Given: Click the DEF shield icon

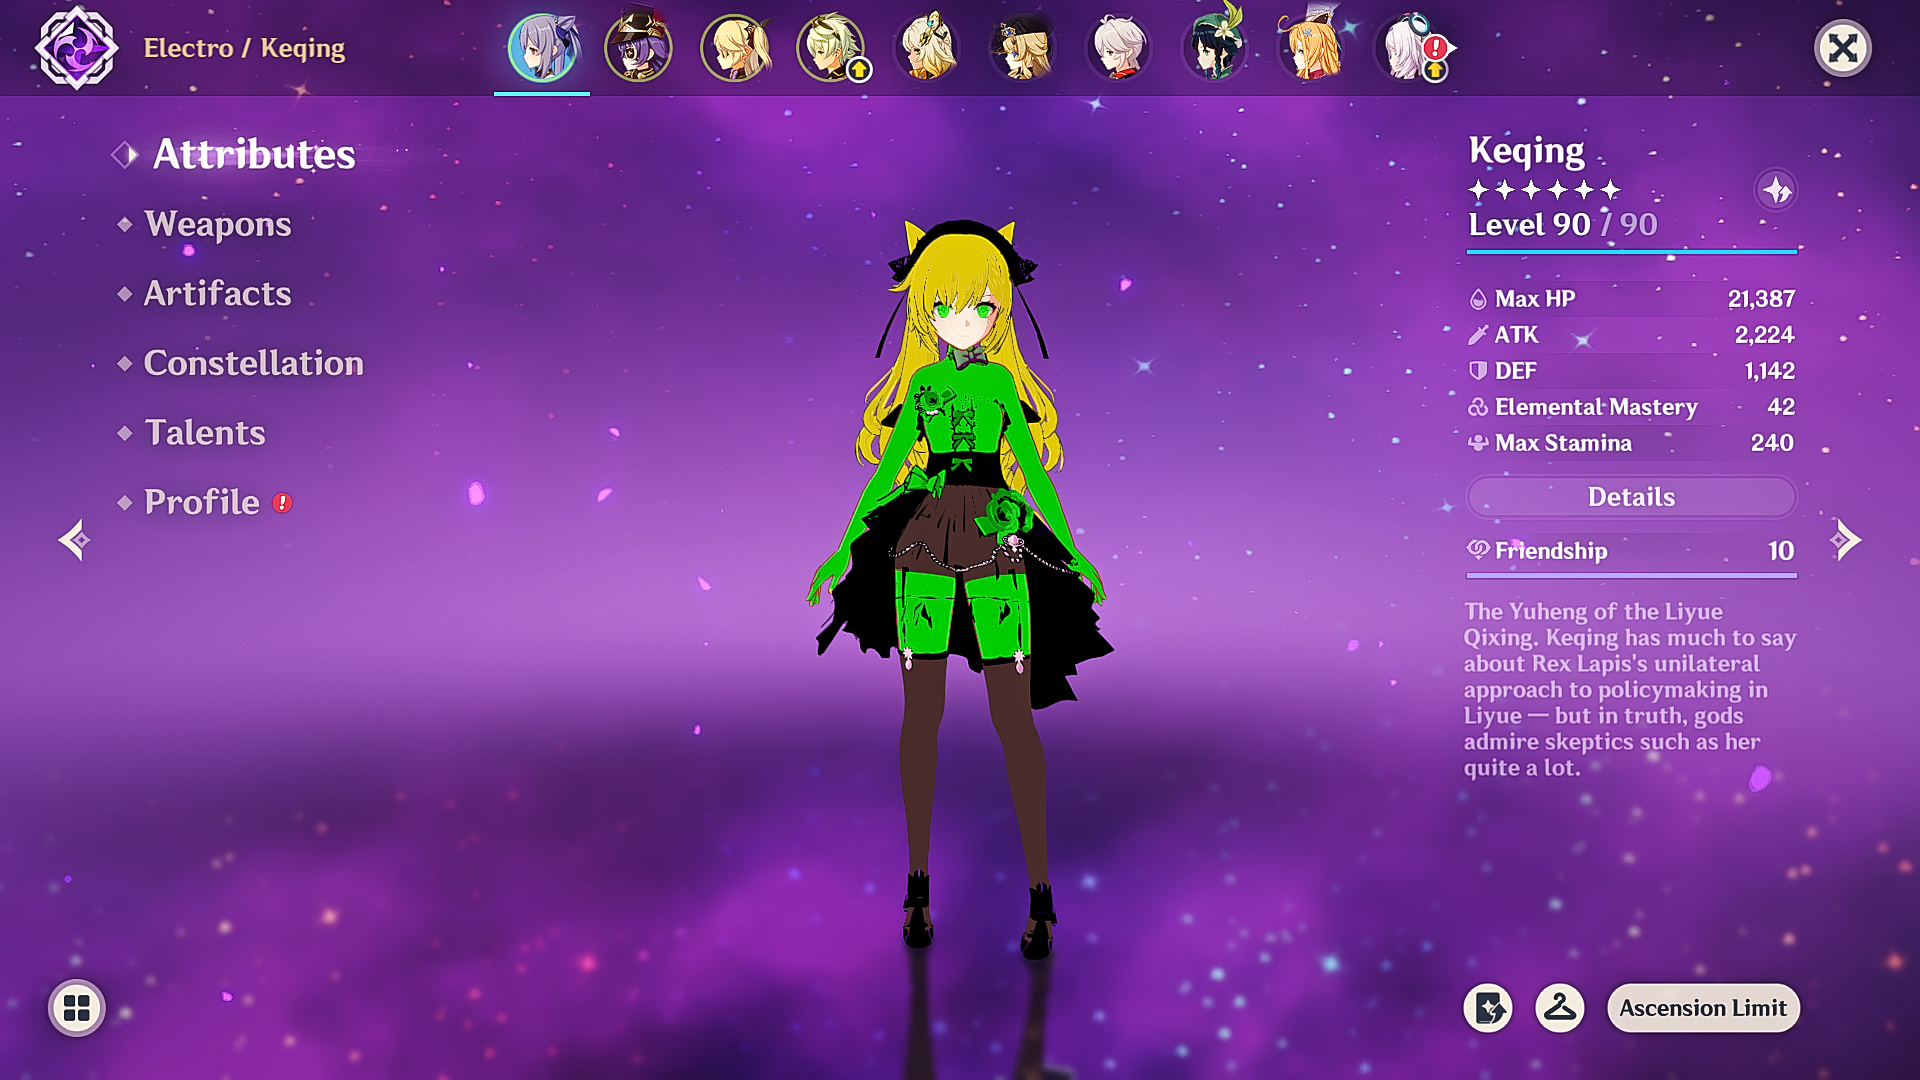Looking at the screenshot, I should click(1478, 371).
